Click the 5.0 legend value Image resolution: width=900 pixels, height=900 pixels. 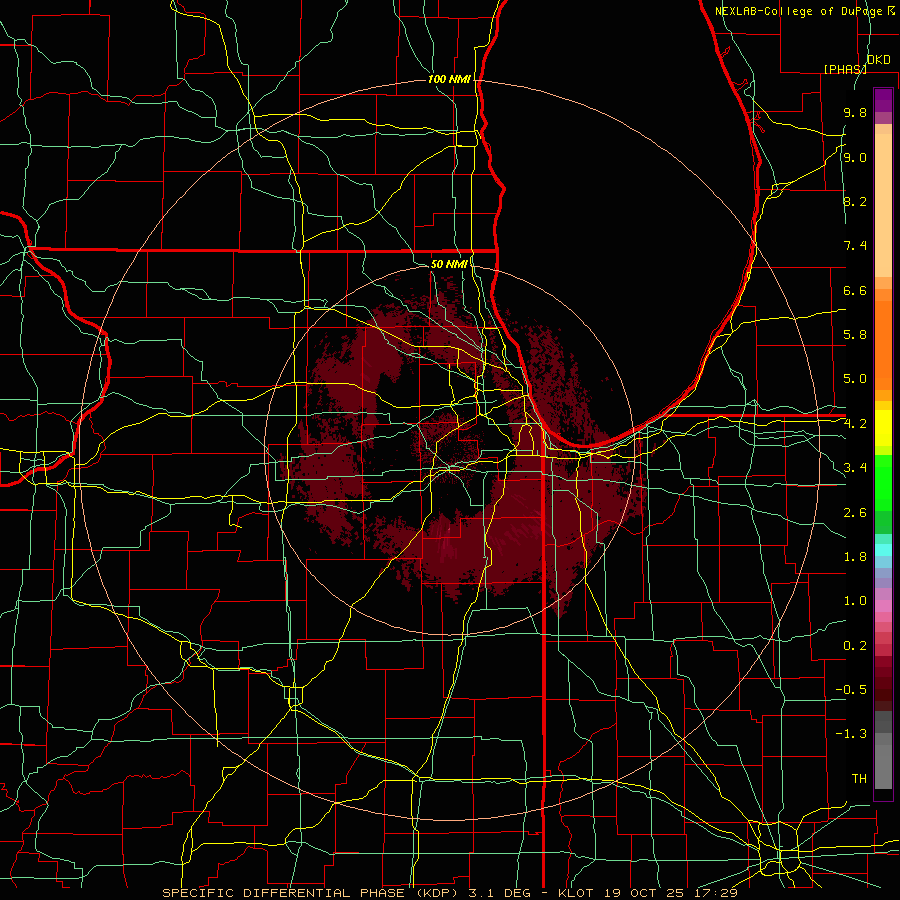click(x=855, y=379)
